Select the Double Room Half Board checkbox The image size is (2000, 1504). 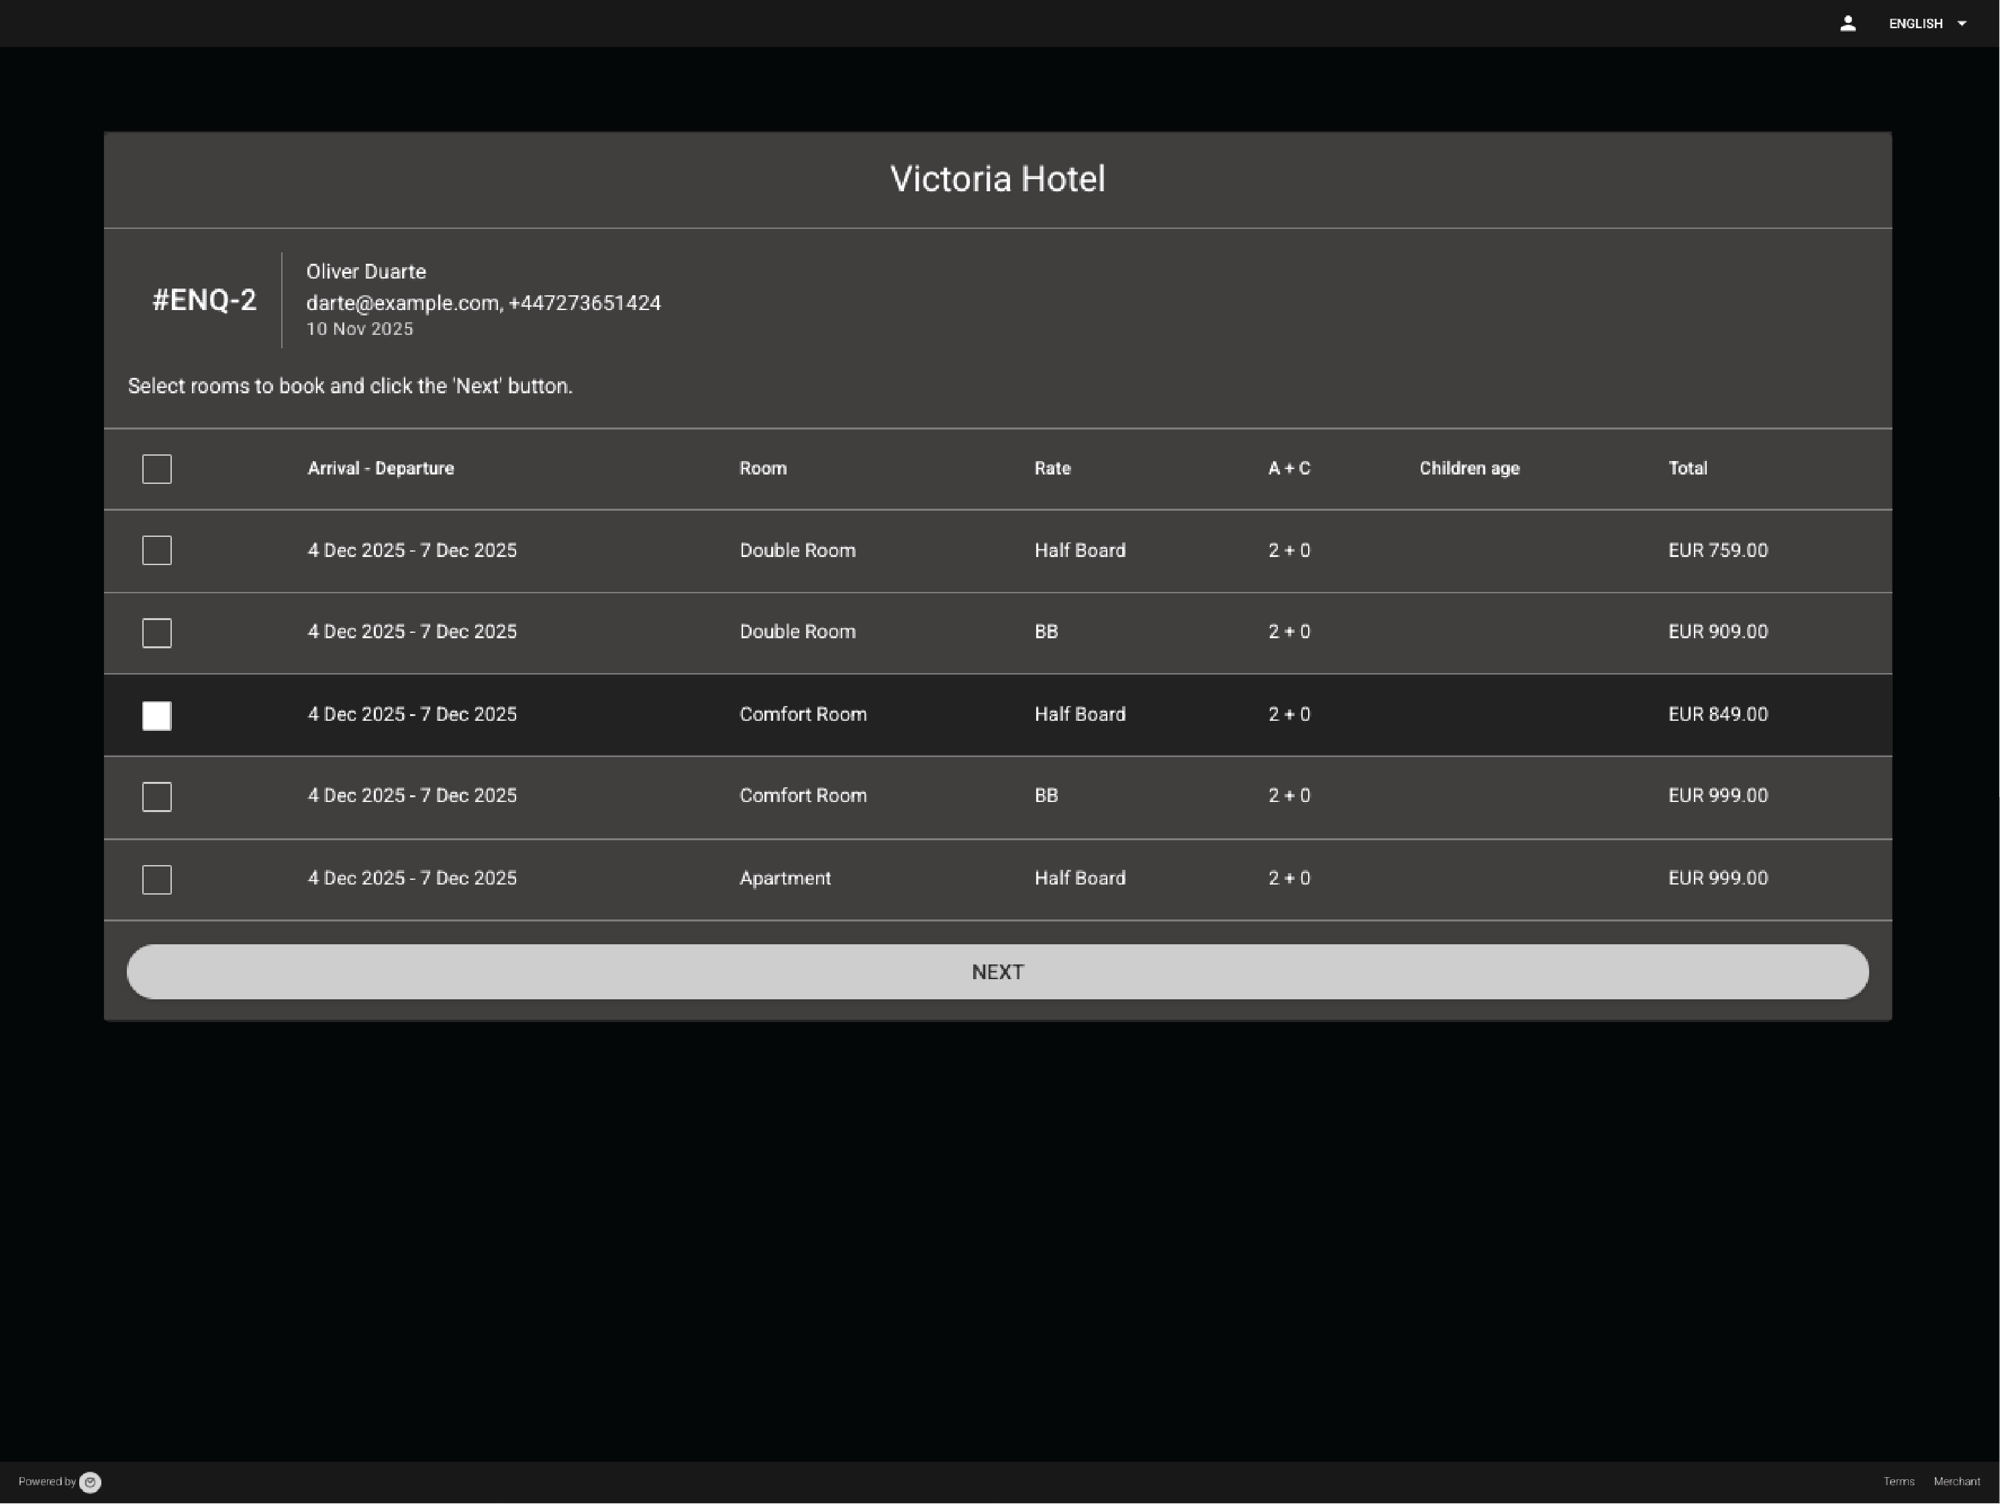click(x=156, y=550)
